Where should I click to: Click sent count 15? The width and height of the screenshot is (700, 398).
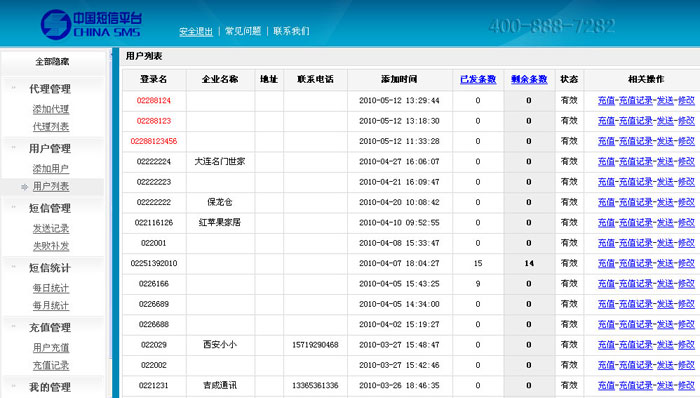(x=478, y=263)
